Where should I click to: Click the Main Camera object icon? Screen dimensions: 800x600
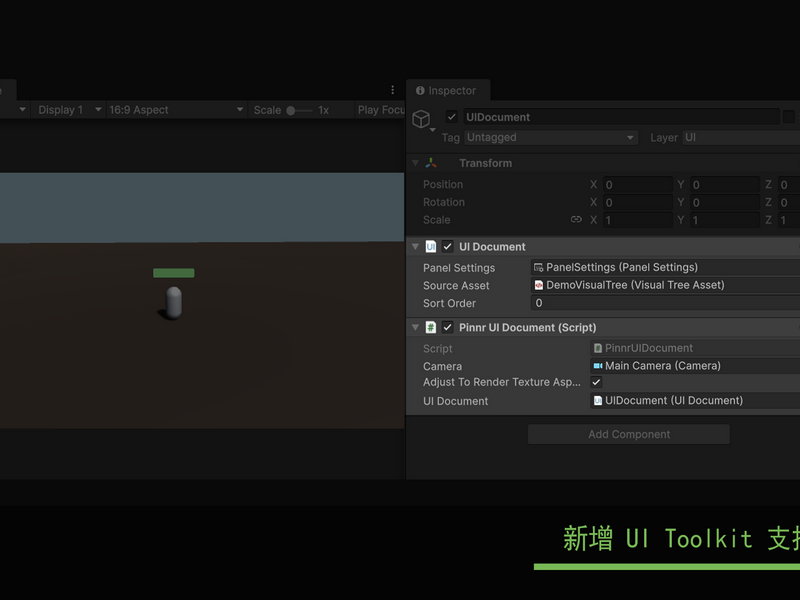click(598, 366)
